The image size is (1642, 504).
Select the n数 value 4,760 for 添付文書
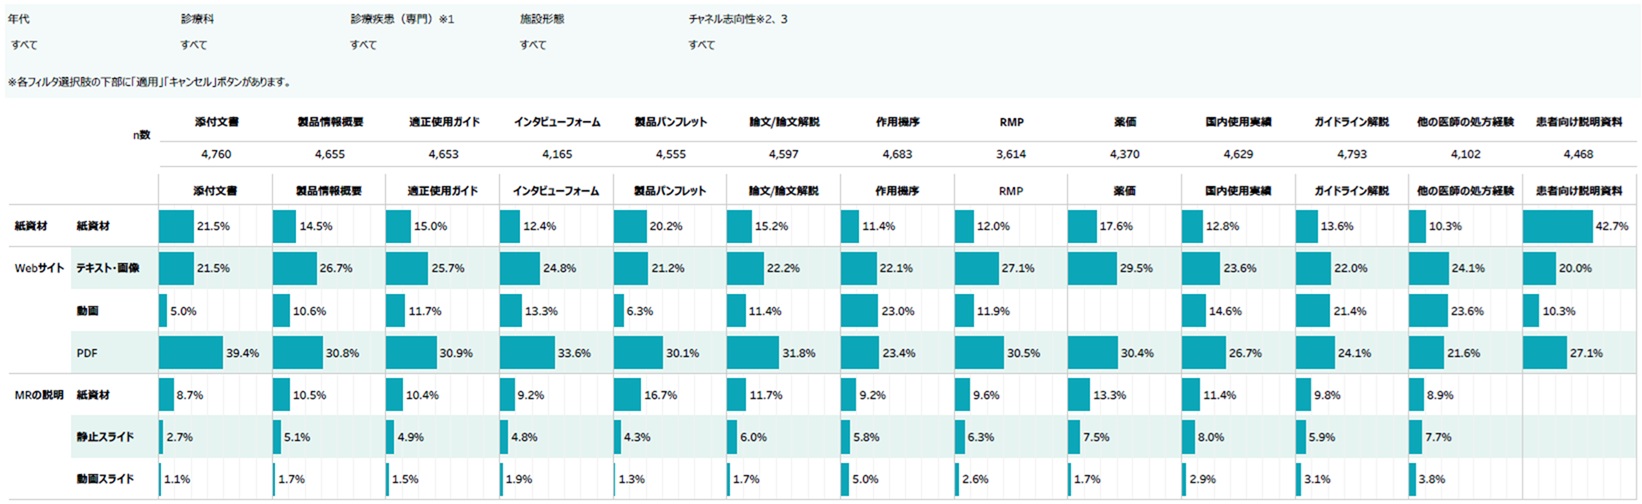(x=216, y=155)
